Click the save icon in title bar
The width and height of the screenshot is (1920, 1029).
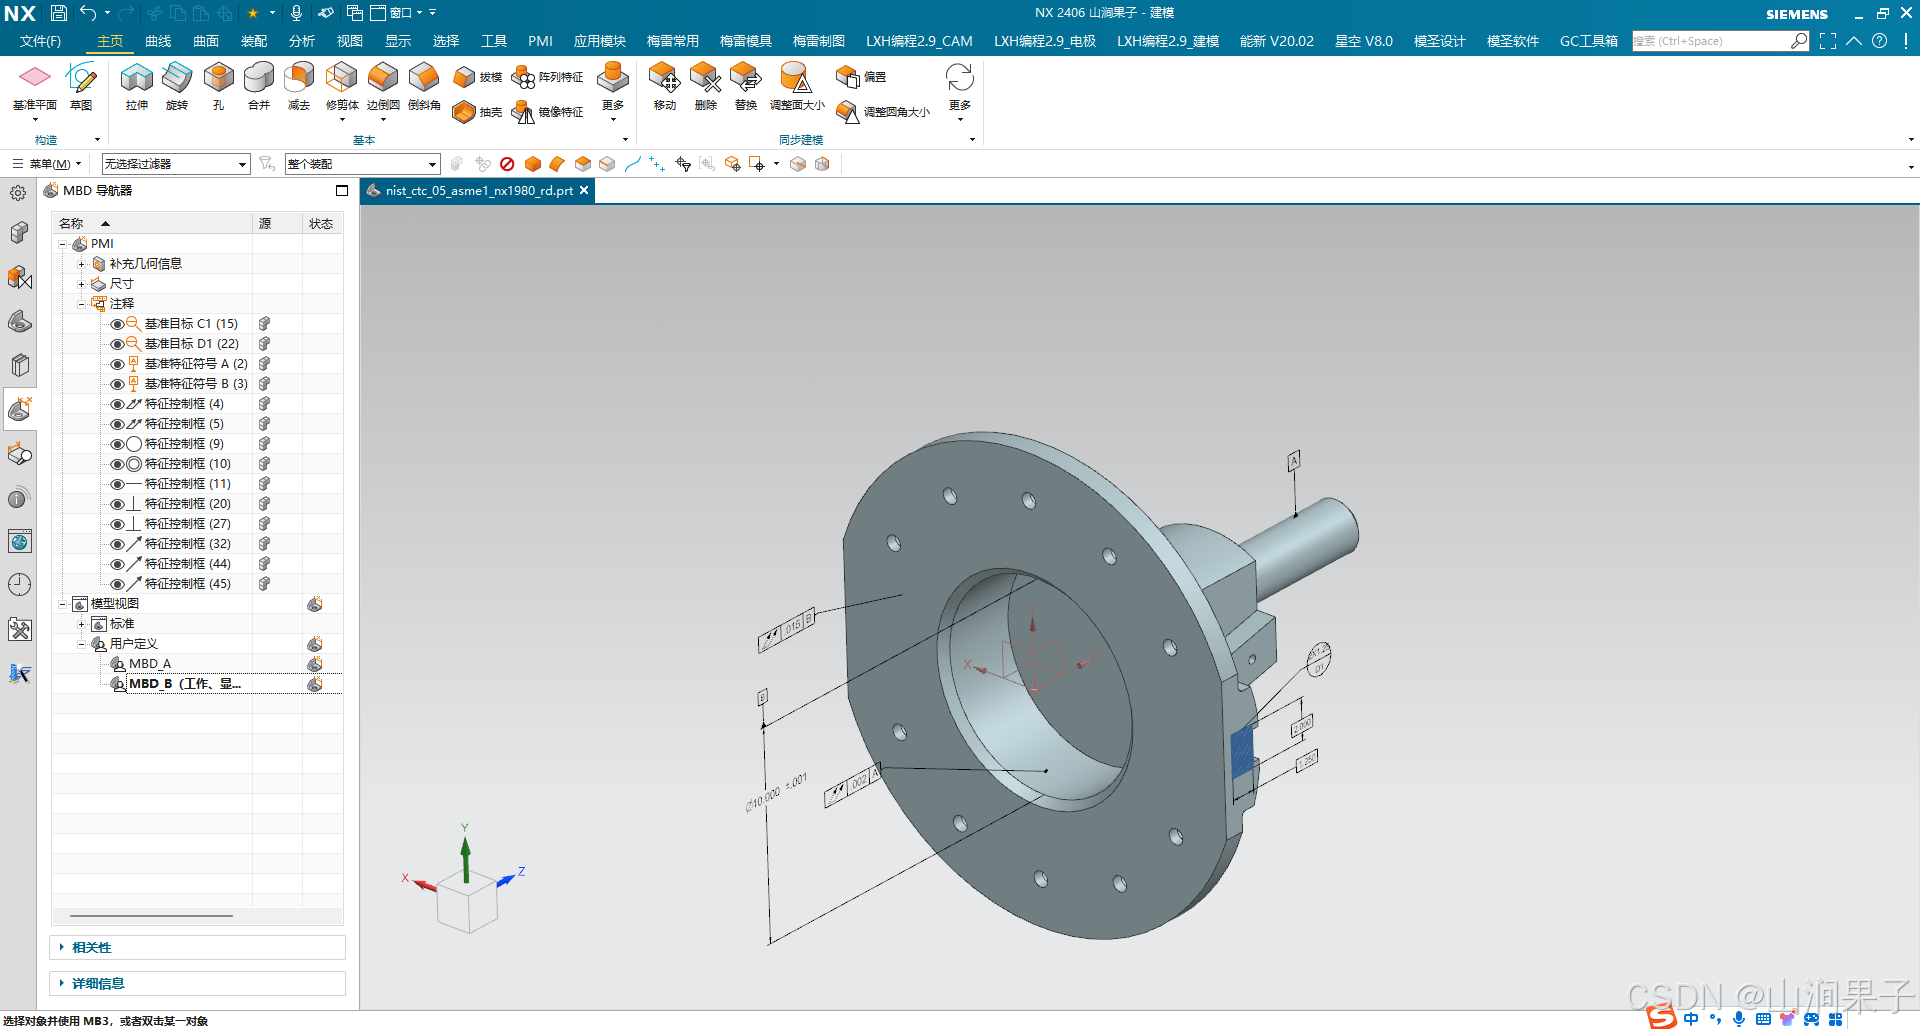(59, 13)
